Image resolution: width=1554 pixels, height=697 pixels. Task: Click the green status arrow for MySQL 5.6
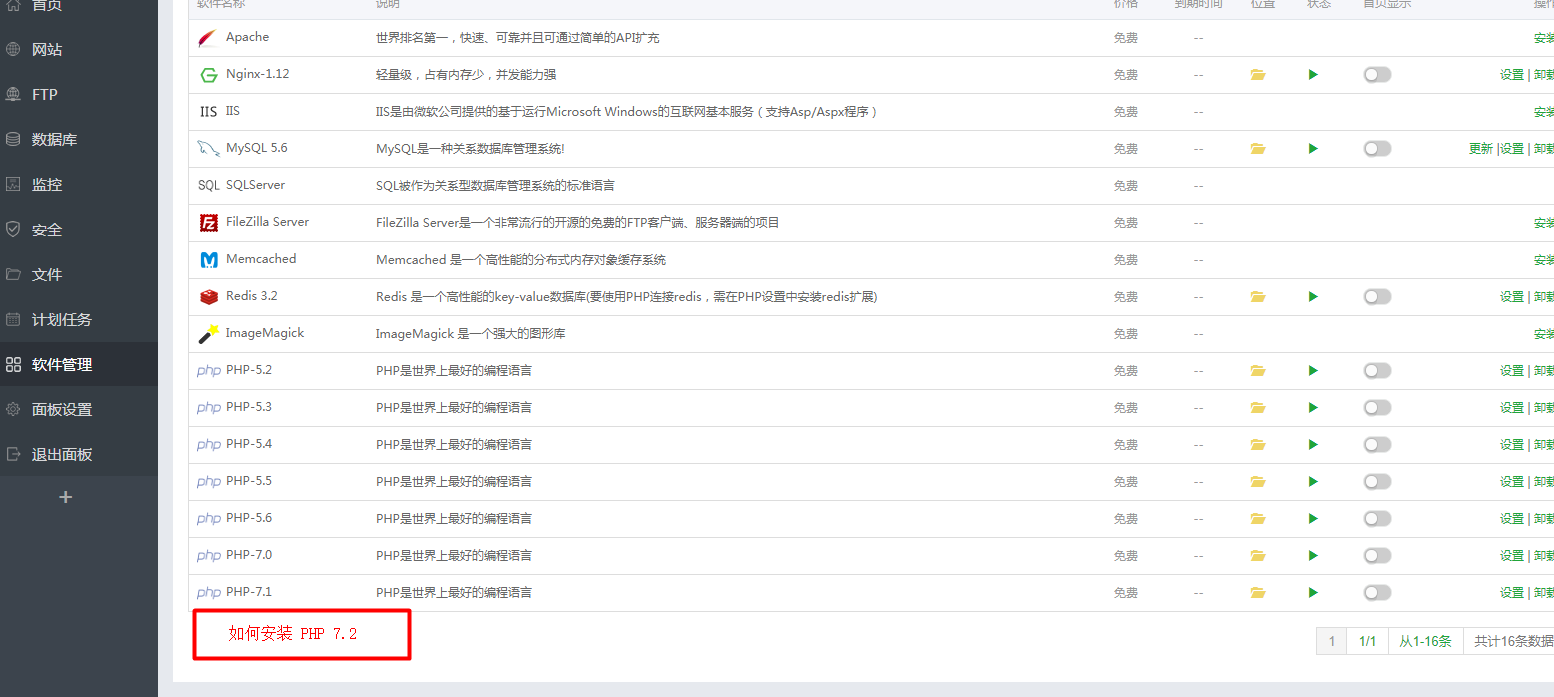1313,149
